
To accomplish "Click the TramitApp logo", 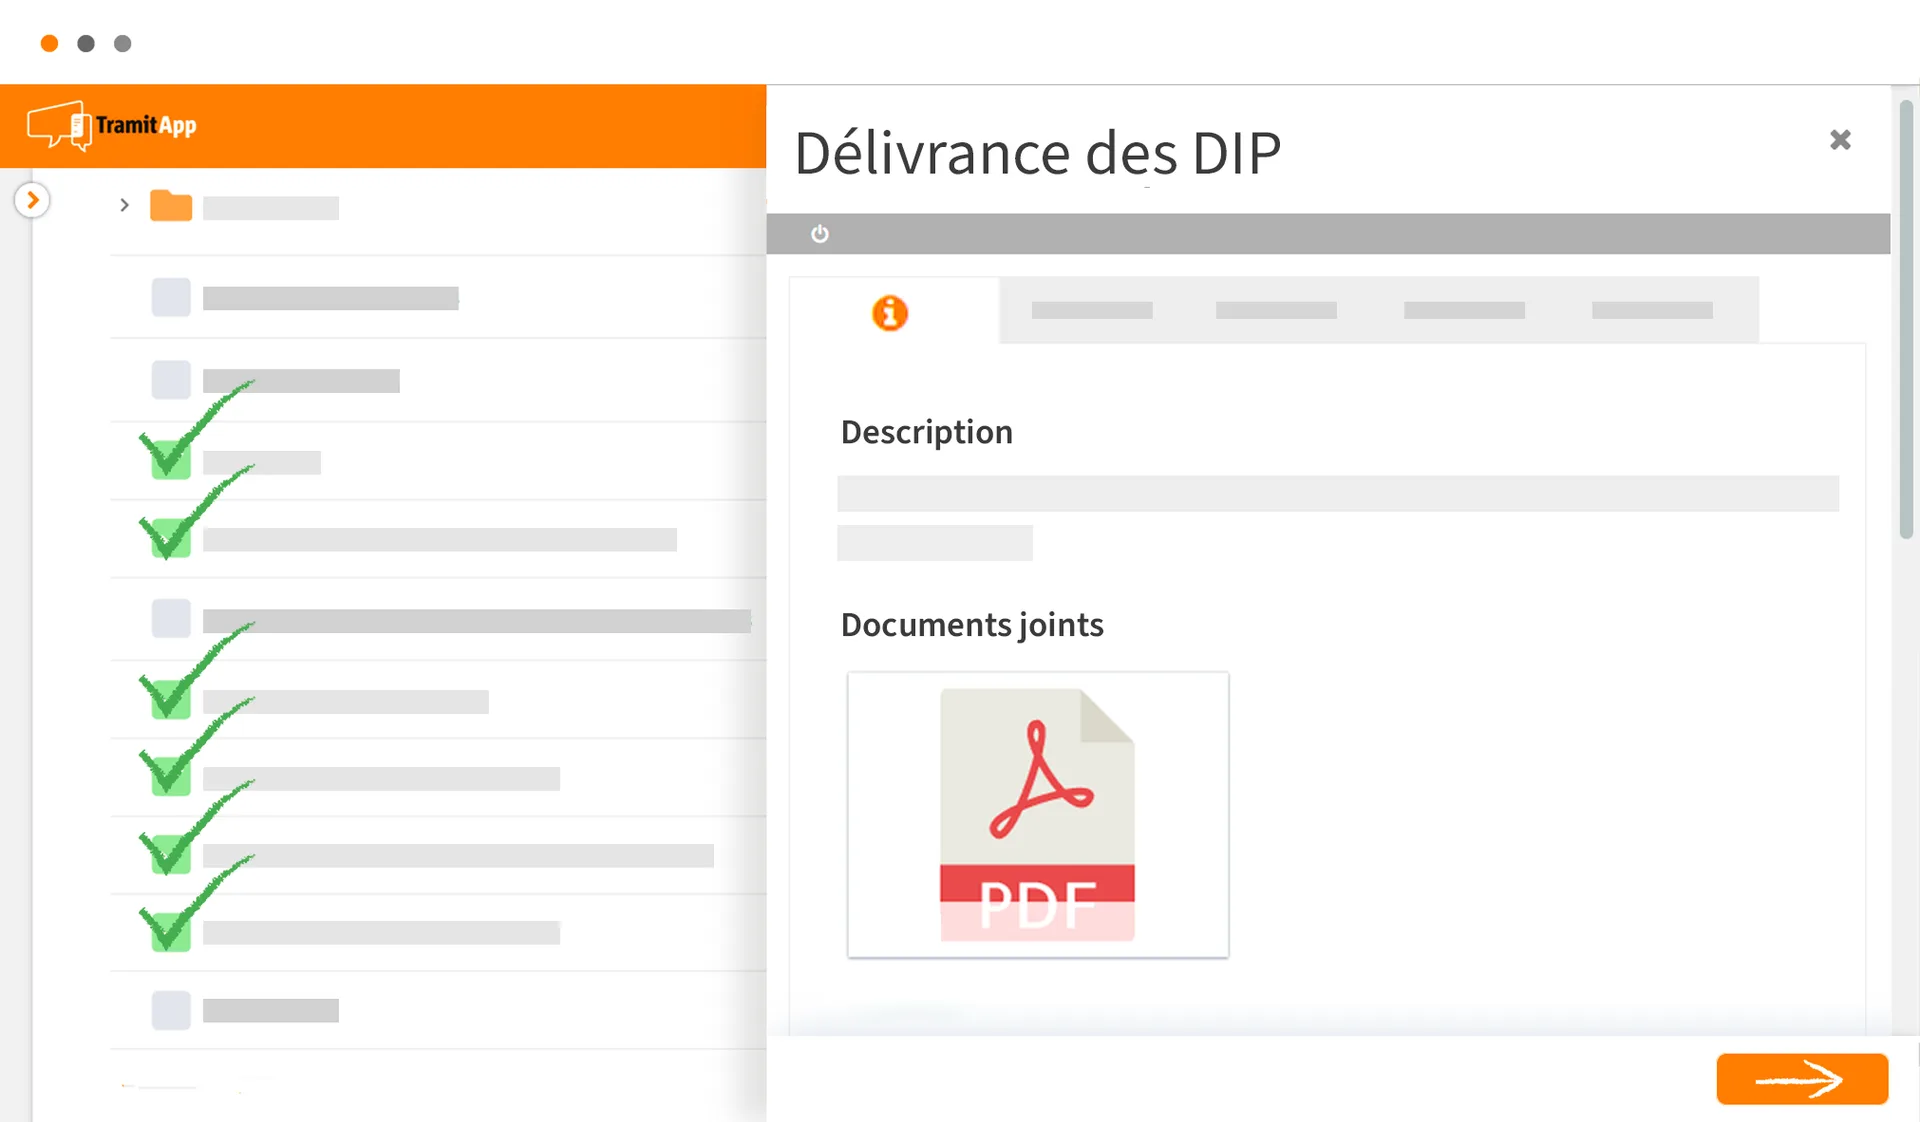I will click(112, 125).
